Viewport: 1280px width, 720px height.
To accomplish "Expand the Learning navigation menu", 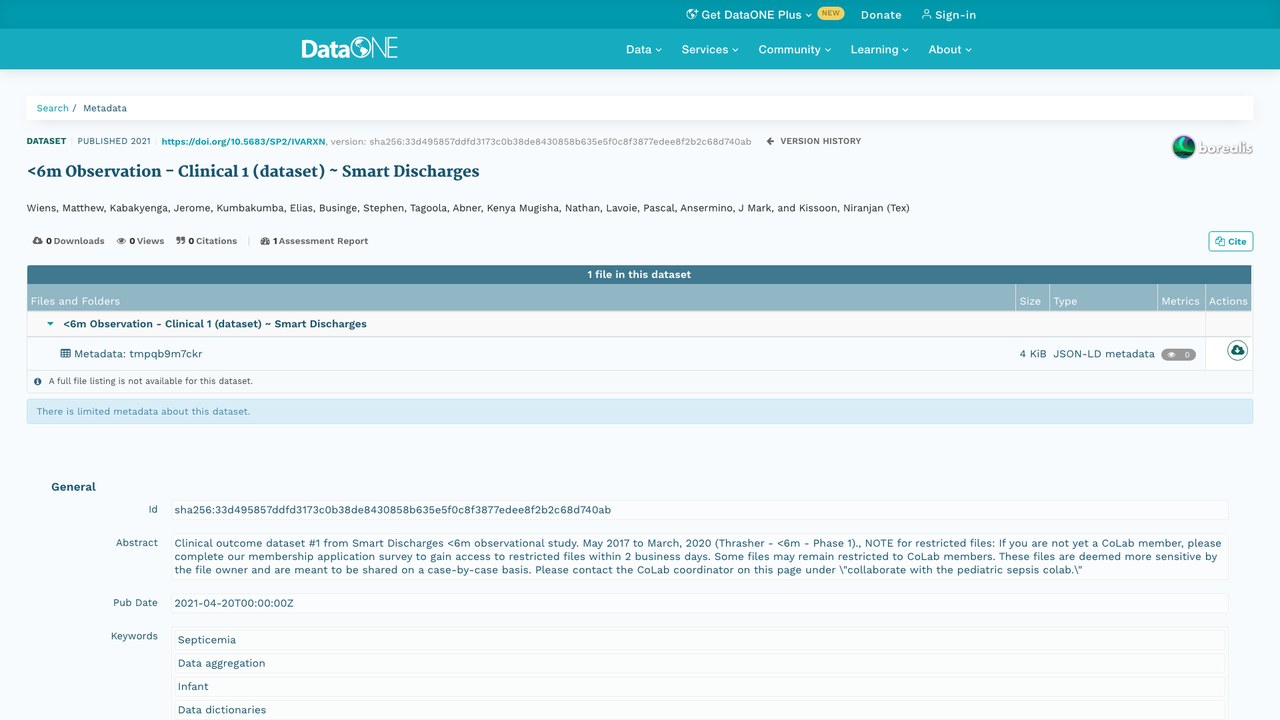I will pos(880,49).
